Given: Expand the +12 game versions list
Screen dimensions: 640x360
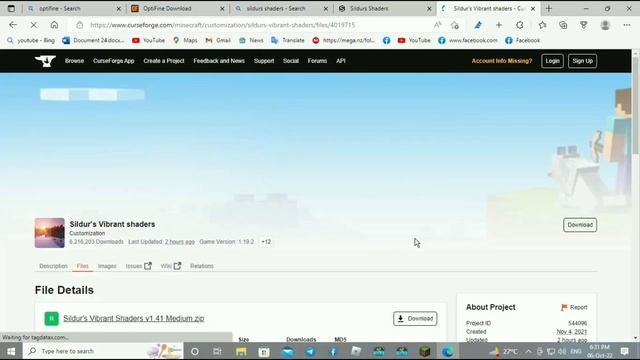Looking at the screenshot, I should click(266, 242).
